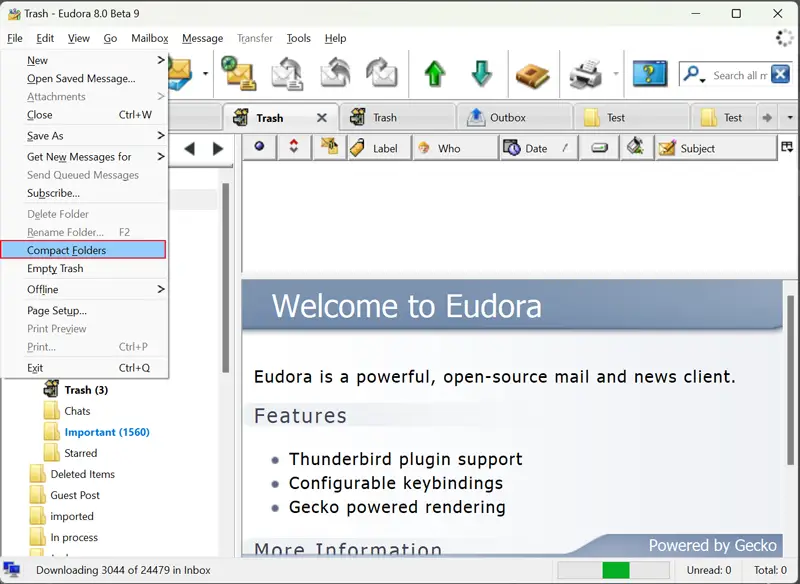Open the imported folder
Screen dimensions: 800x584
[71, 516]
